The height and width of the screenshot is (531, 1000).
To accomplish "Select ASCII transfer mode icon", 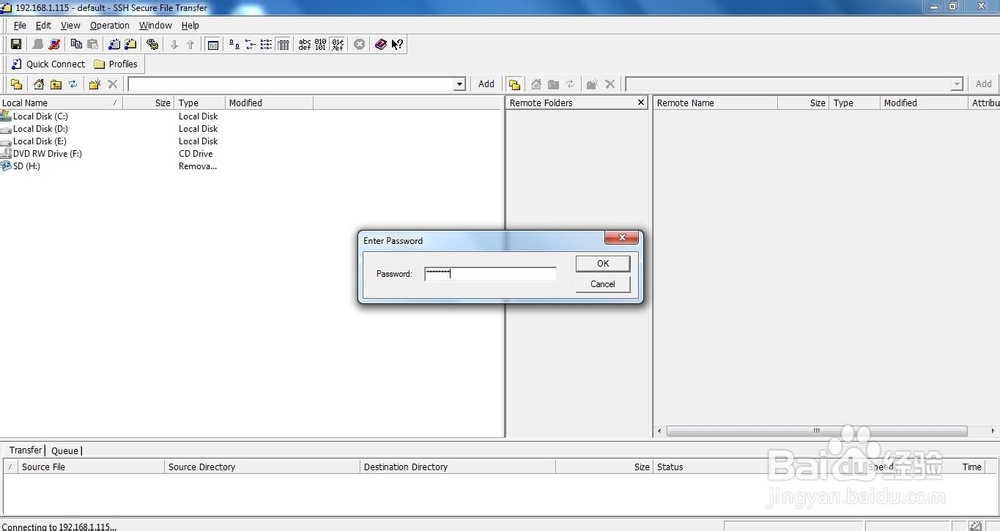I will click(x=305, y=44).
